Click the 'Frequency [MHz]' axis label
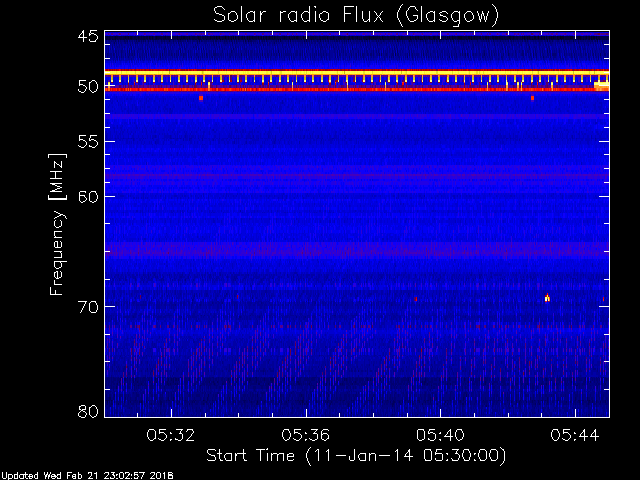The height and width of the screenshot is (480, 640). pyautogui.click(x=57, y=224)
